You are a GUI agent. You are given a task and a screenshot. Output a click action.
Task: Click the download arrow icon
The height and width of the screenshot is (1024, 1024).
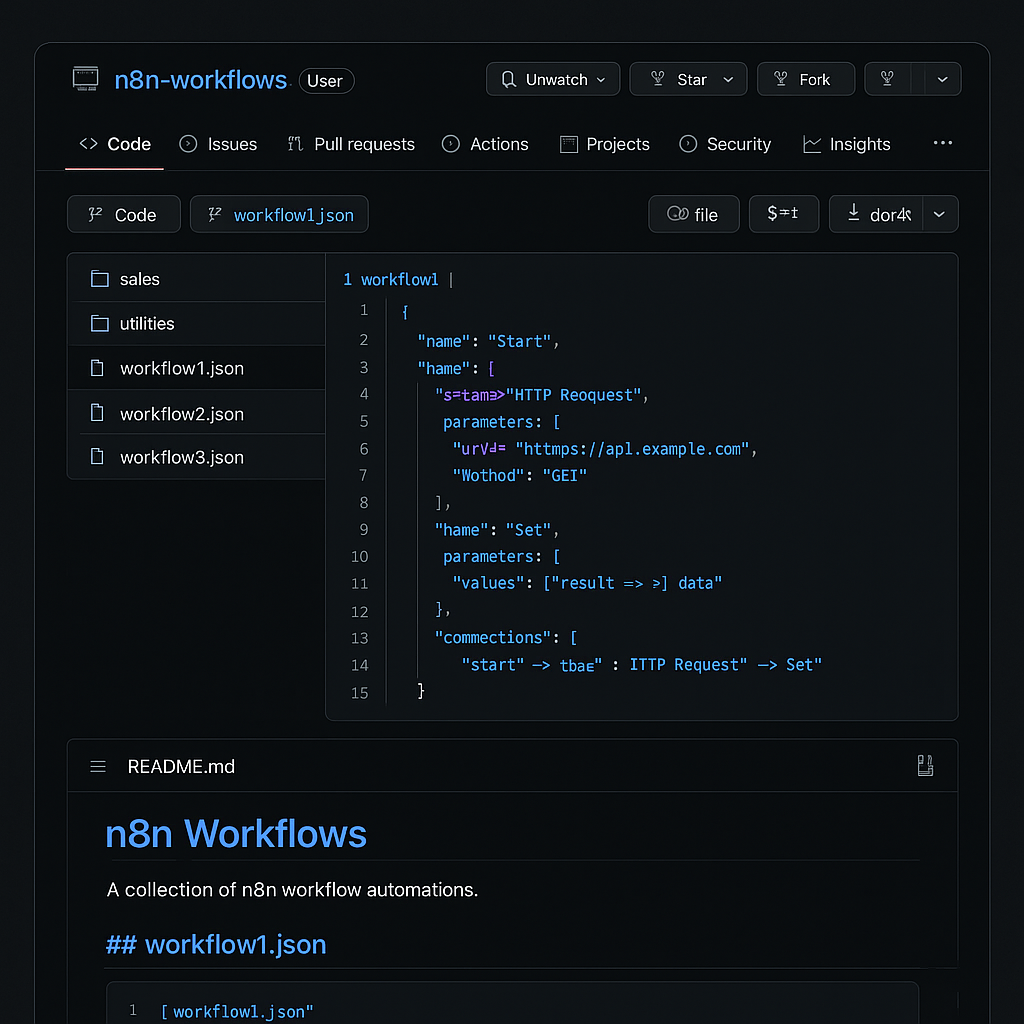pos(854,212)
